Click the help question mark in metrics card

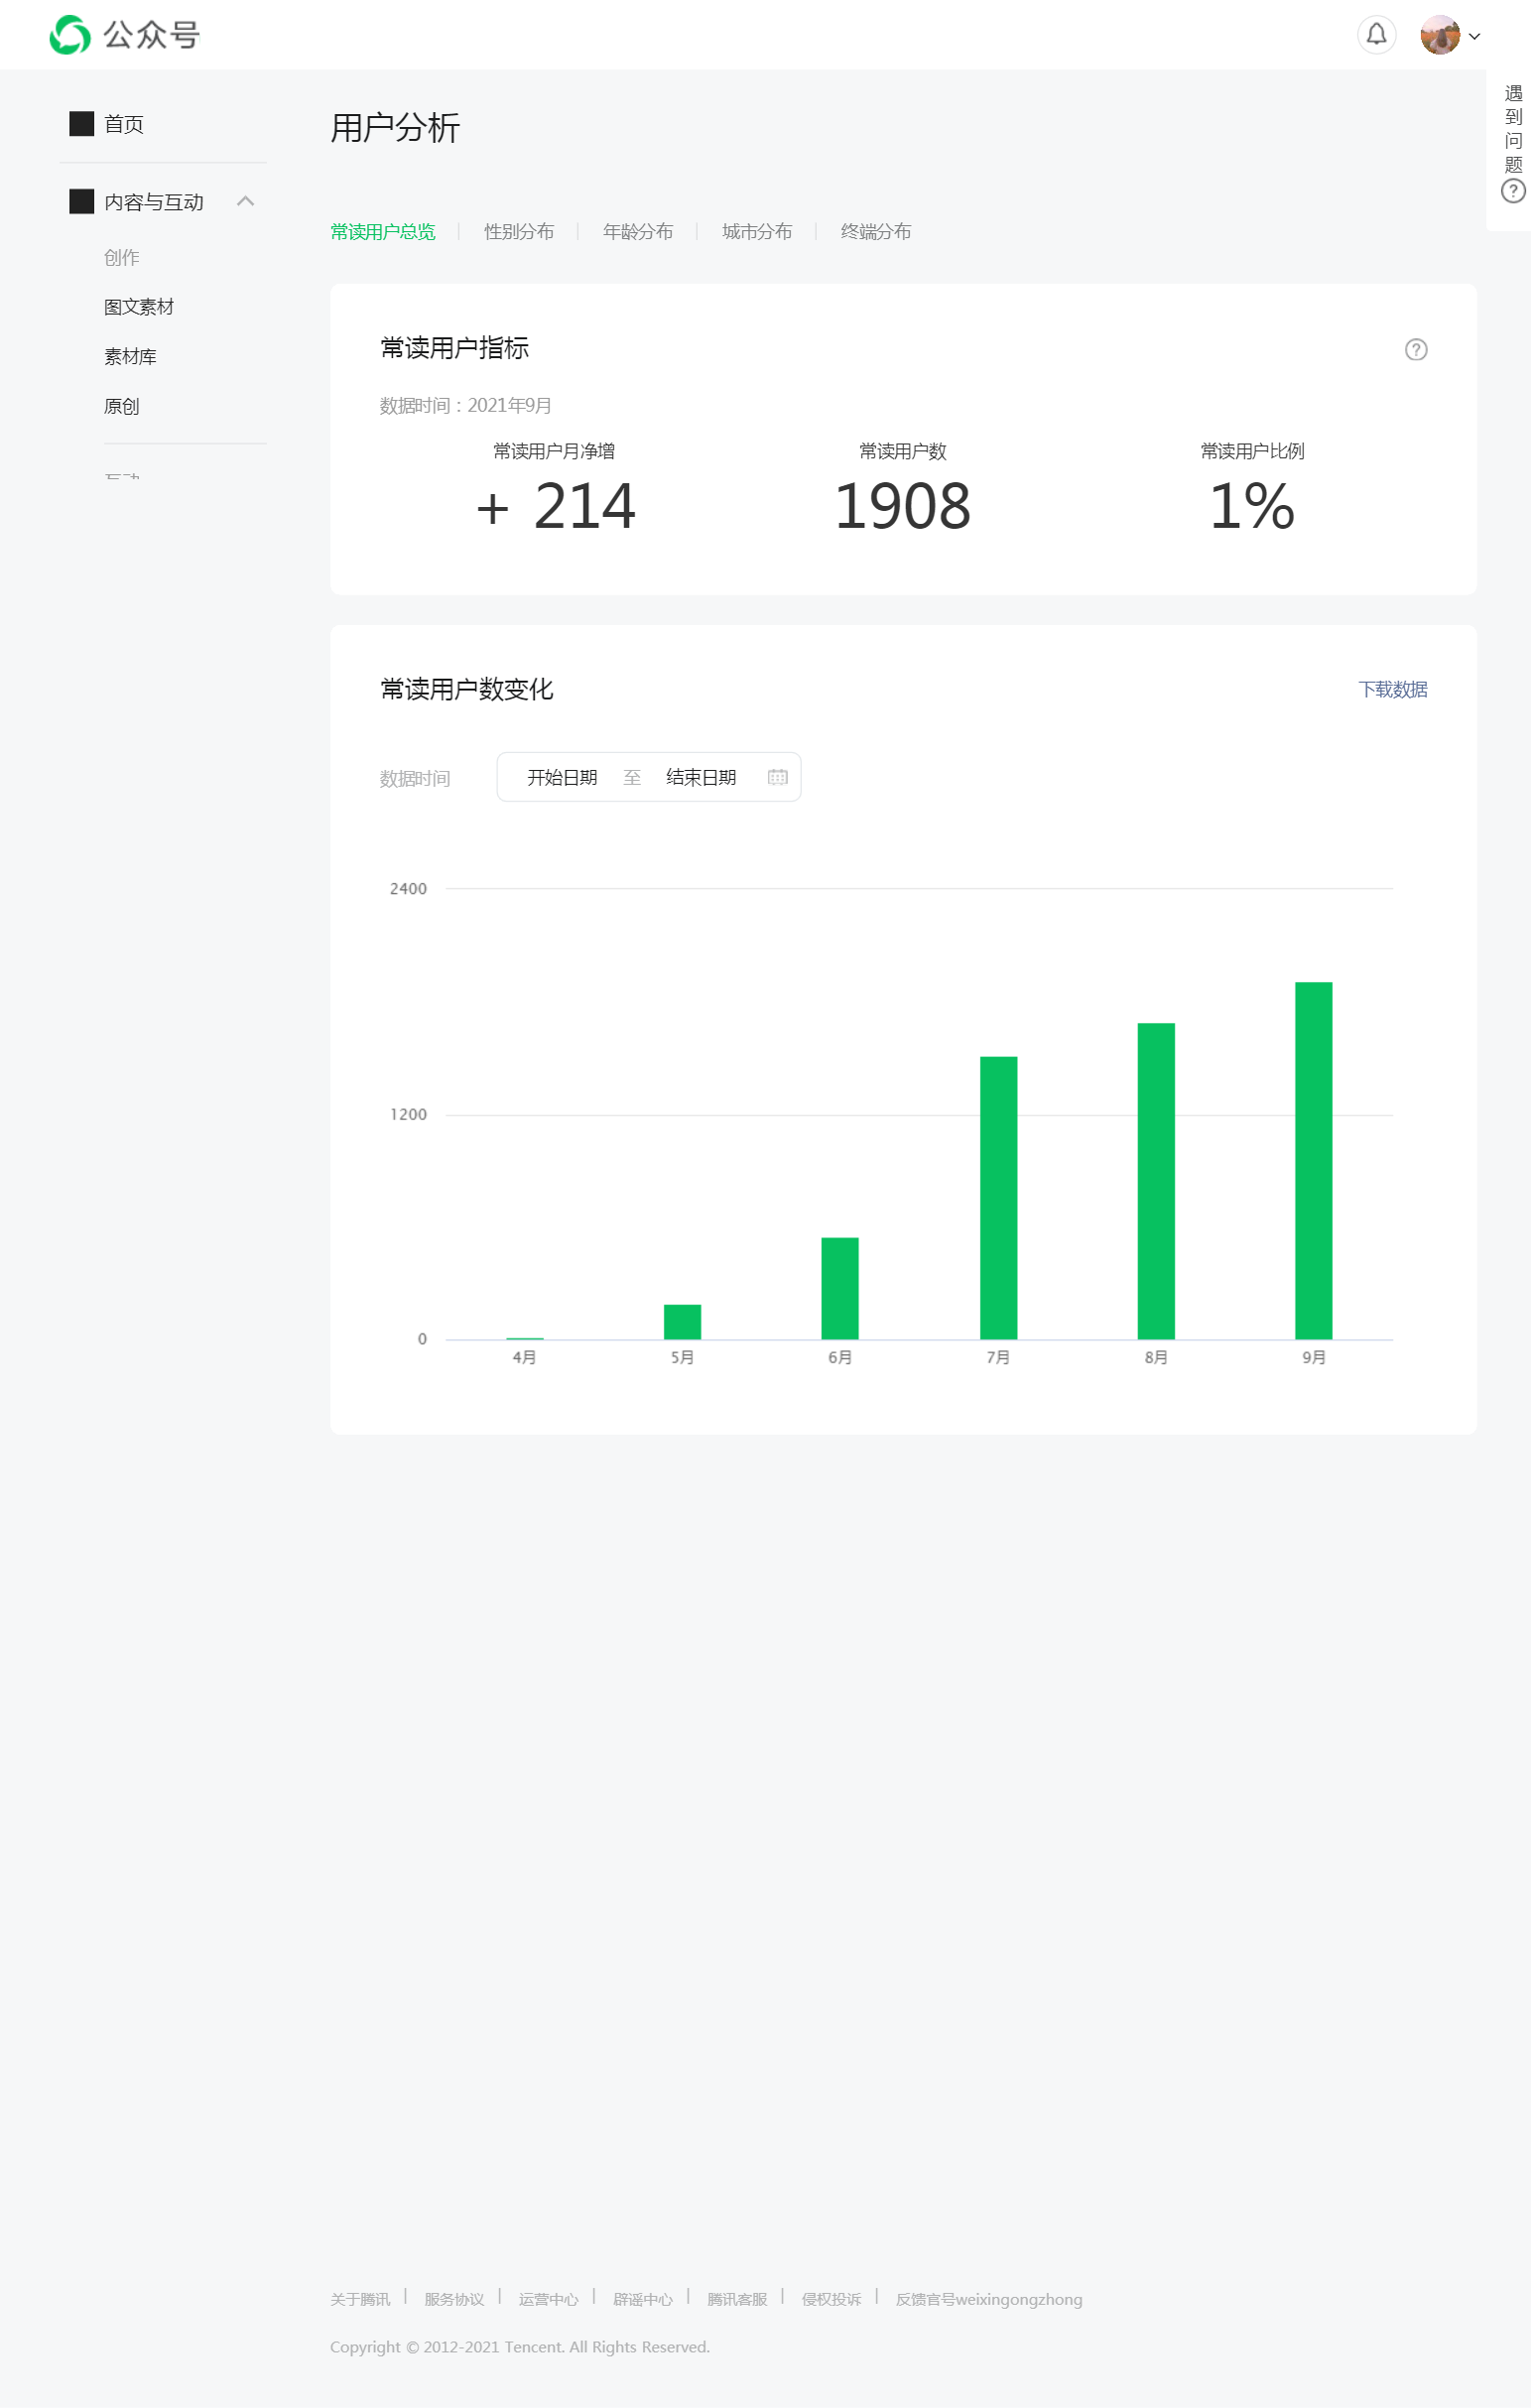point(1415,349)
